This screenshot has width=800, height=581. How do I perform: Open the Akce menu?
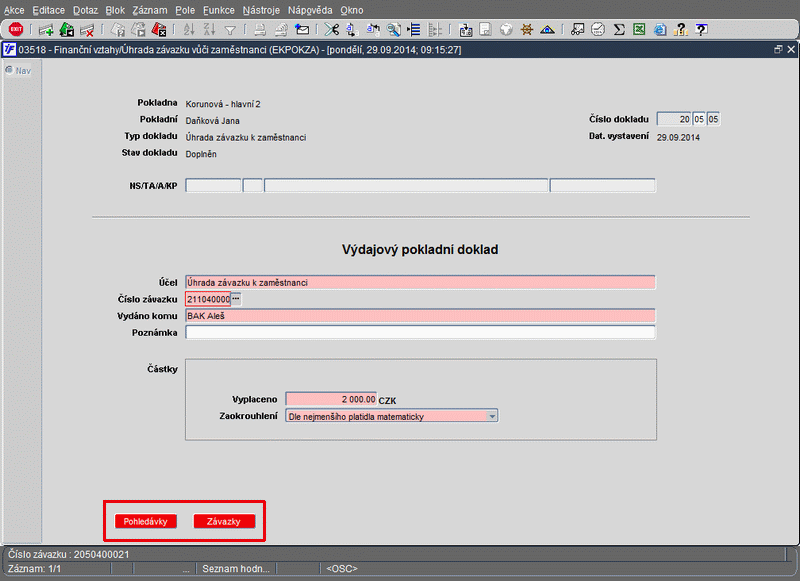[14, 10]
